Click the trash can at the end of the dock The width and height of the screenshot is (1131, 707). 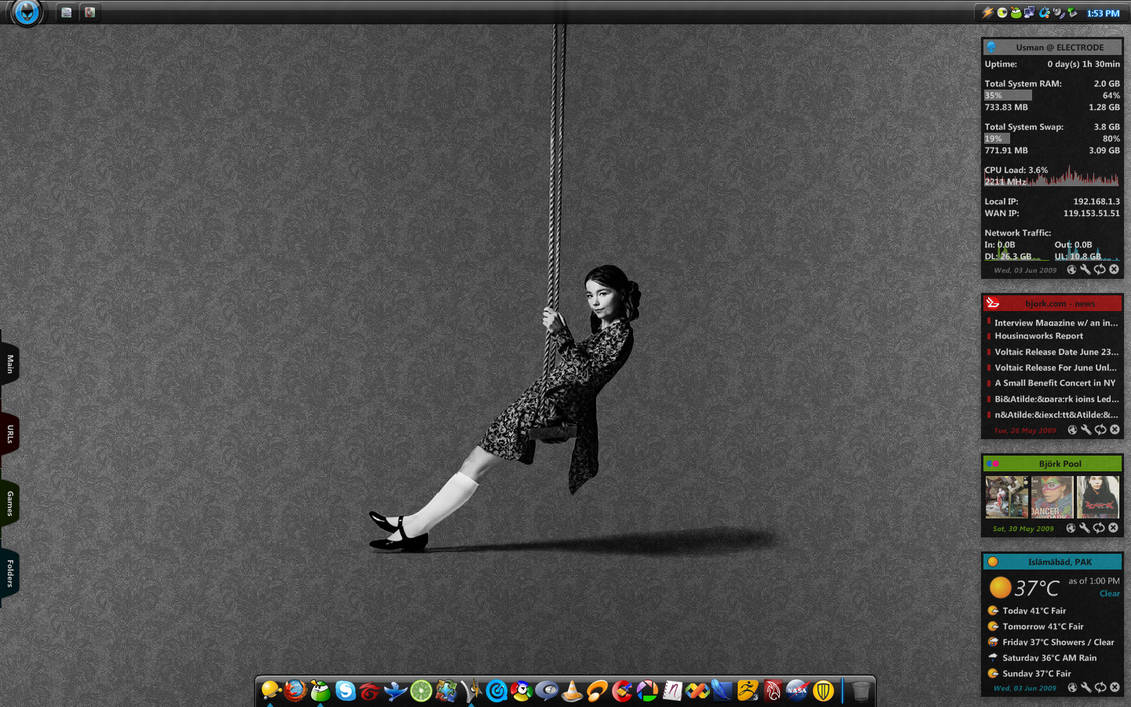click(862, 690)
